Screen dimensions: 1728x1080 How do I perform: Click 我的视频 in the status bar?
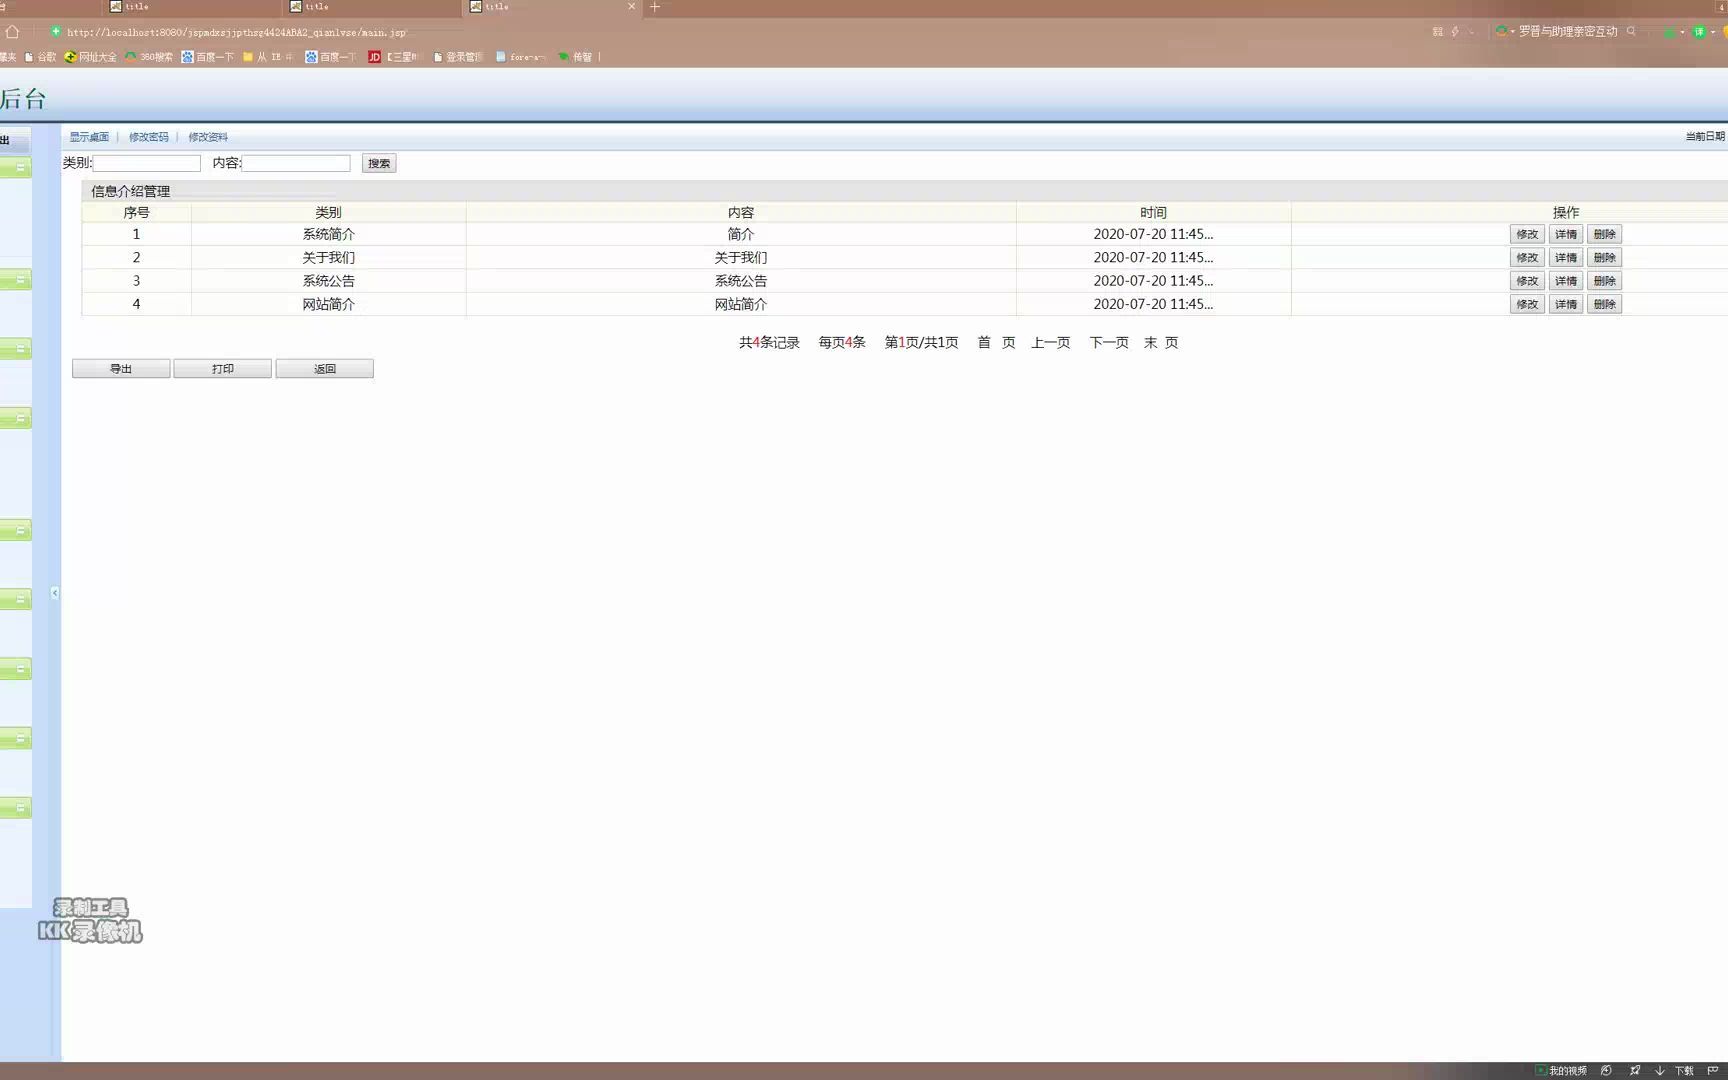coord(1561,1071)
